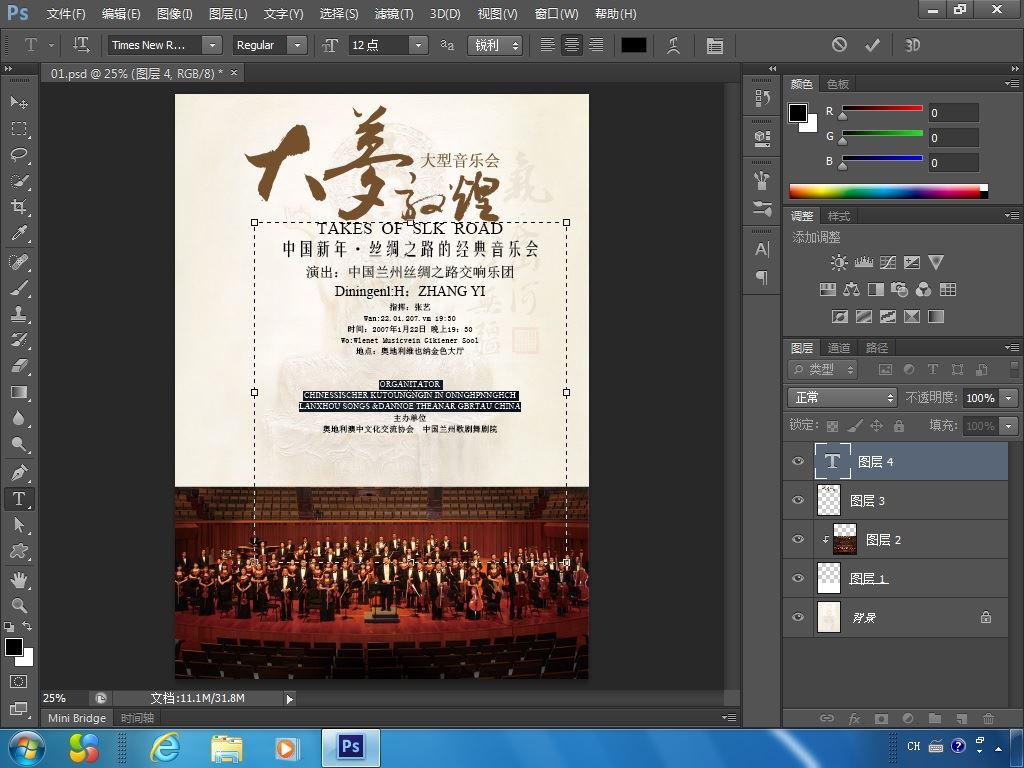Viewport: 1024px width, 768px height.
Task: Open the Create Warped Text option
Action: 673,45
